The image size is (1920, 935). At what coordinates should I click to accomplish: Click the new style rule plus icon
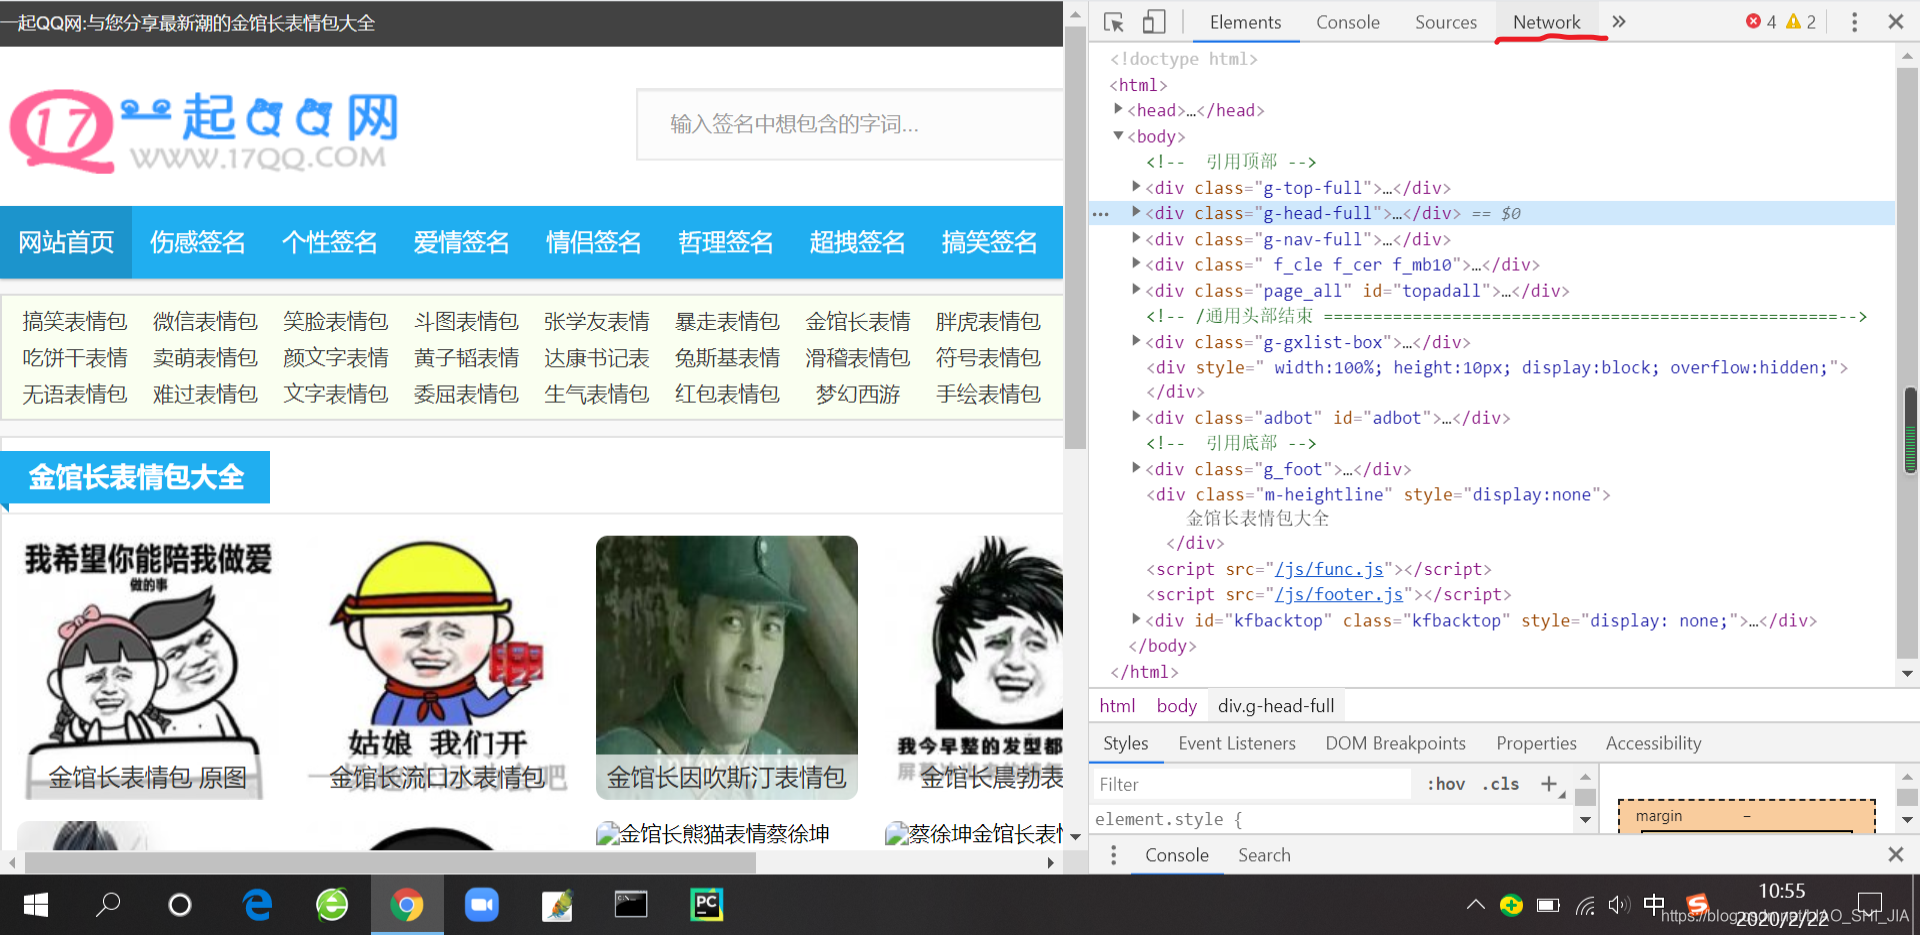pyautogui.click(x=1548, y=784)
